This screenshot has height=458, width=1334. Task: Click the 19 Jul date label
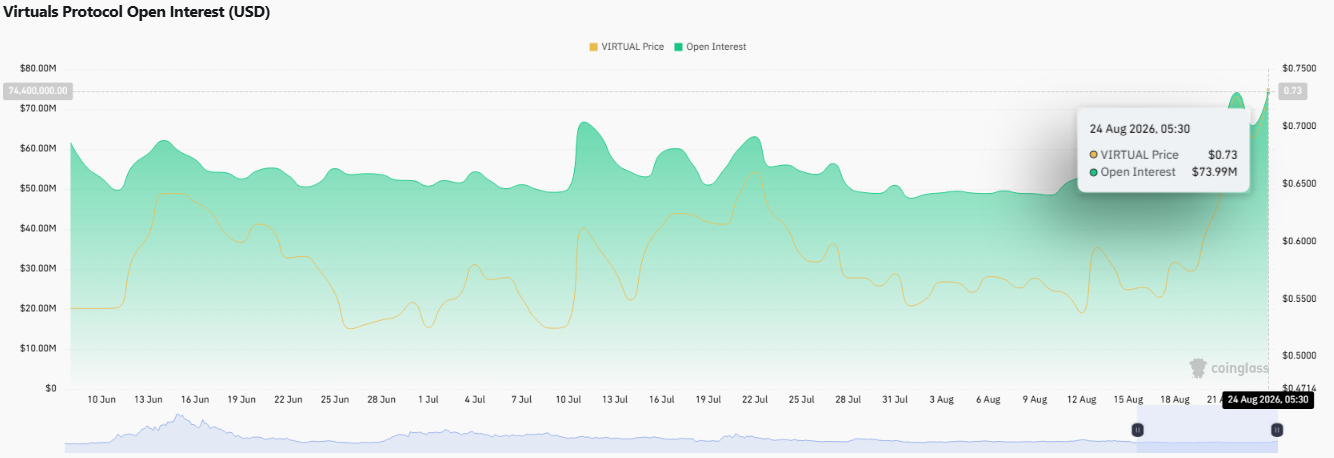pos(708,400)
